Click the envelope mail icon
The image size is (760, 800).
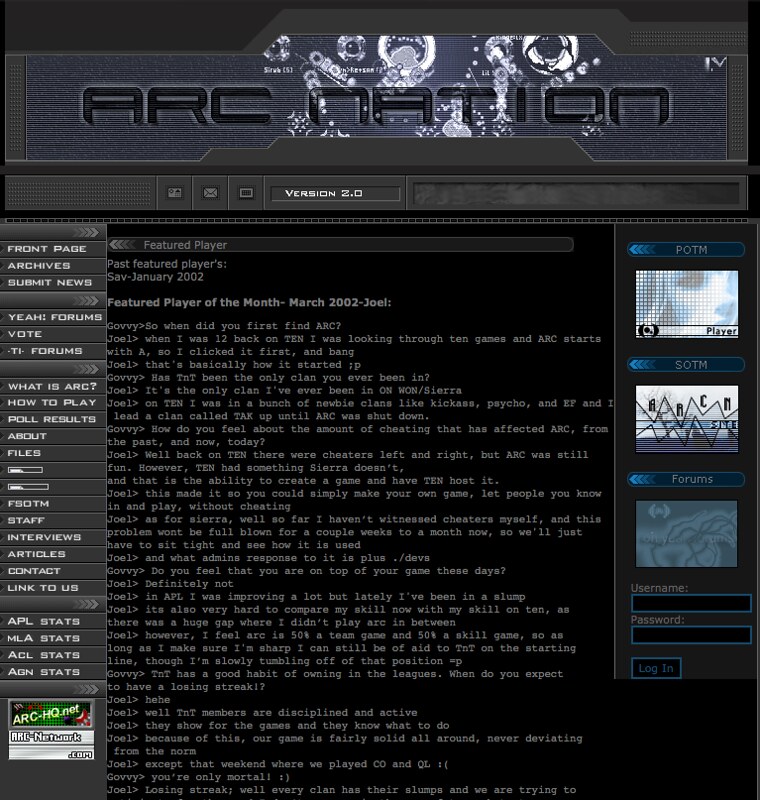(210, 193)
